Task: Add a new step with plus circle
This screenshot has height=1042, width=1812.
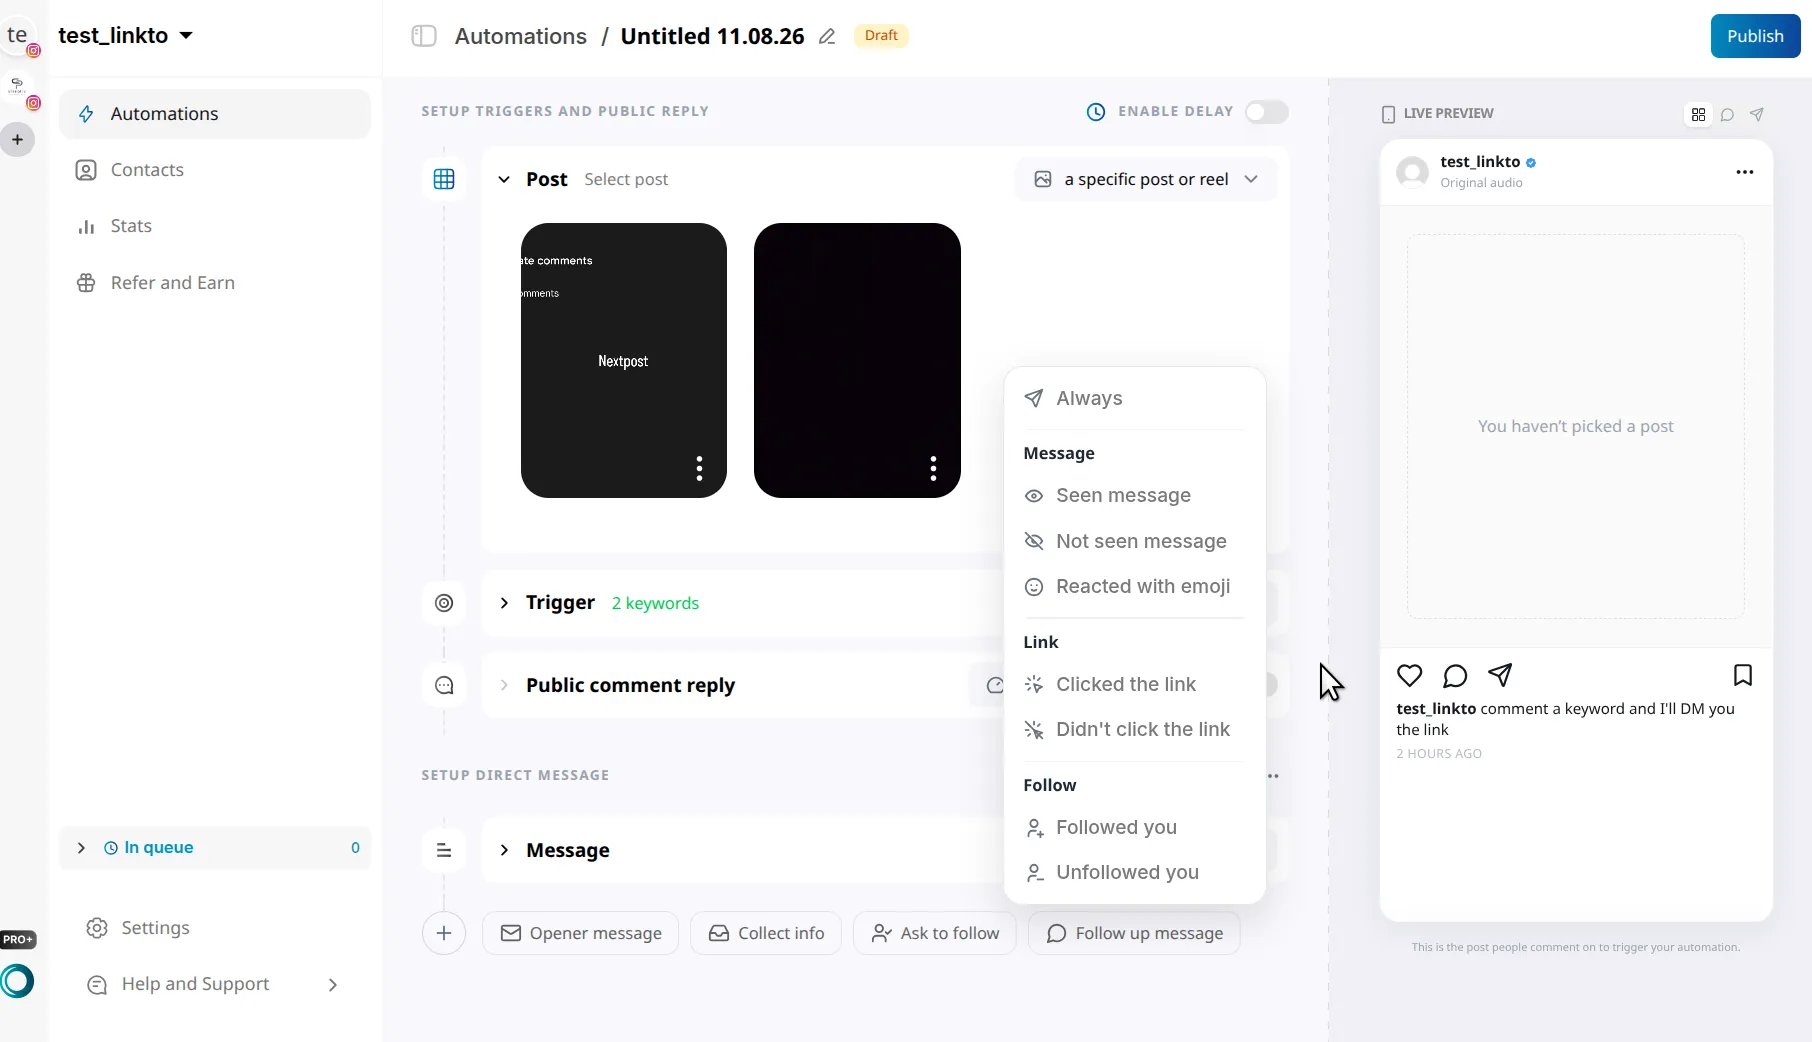Action: (x=444, y=933)
